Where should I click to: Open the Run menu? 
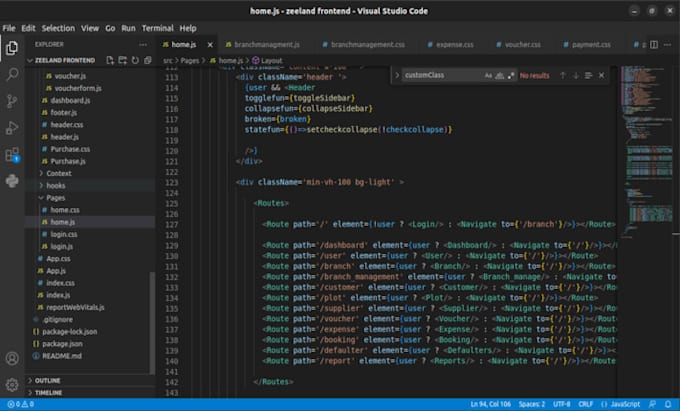(x=128, y=28)
